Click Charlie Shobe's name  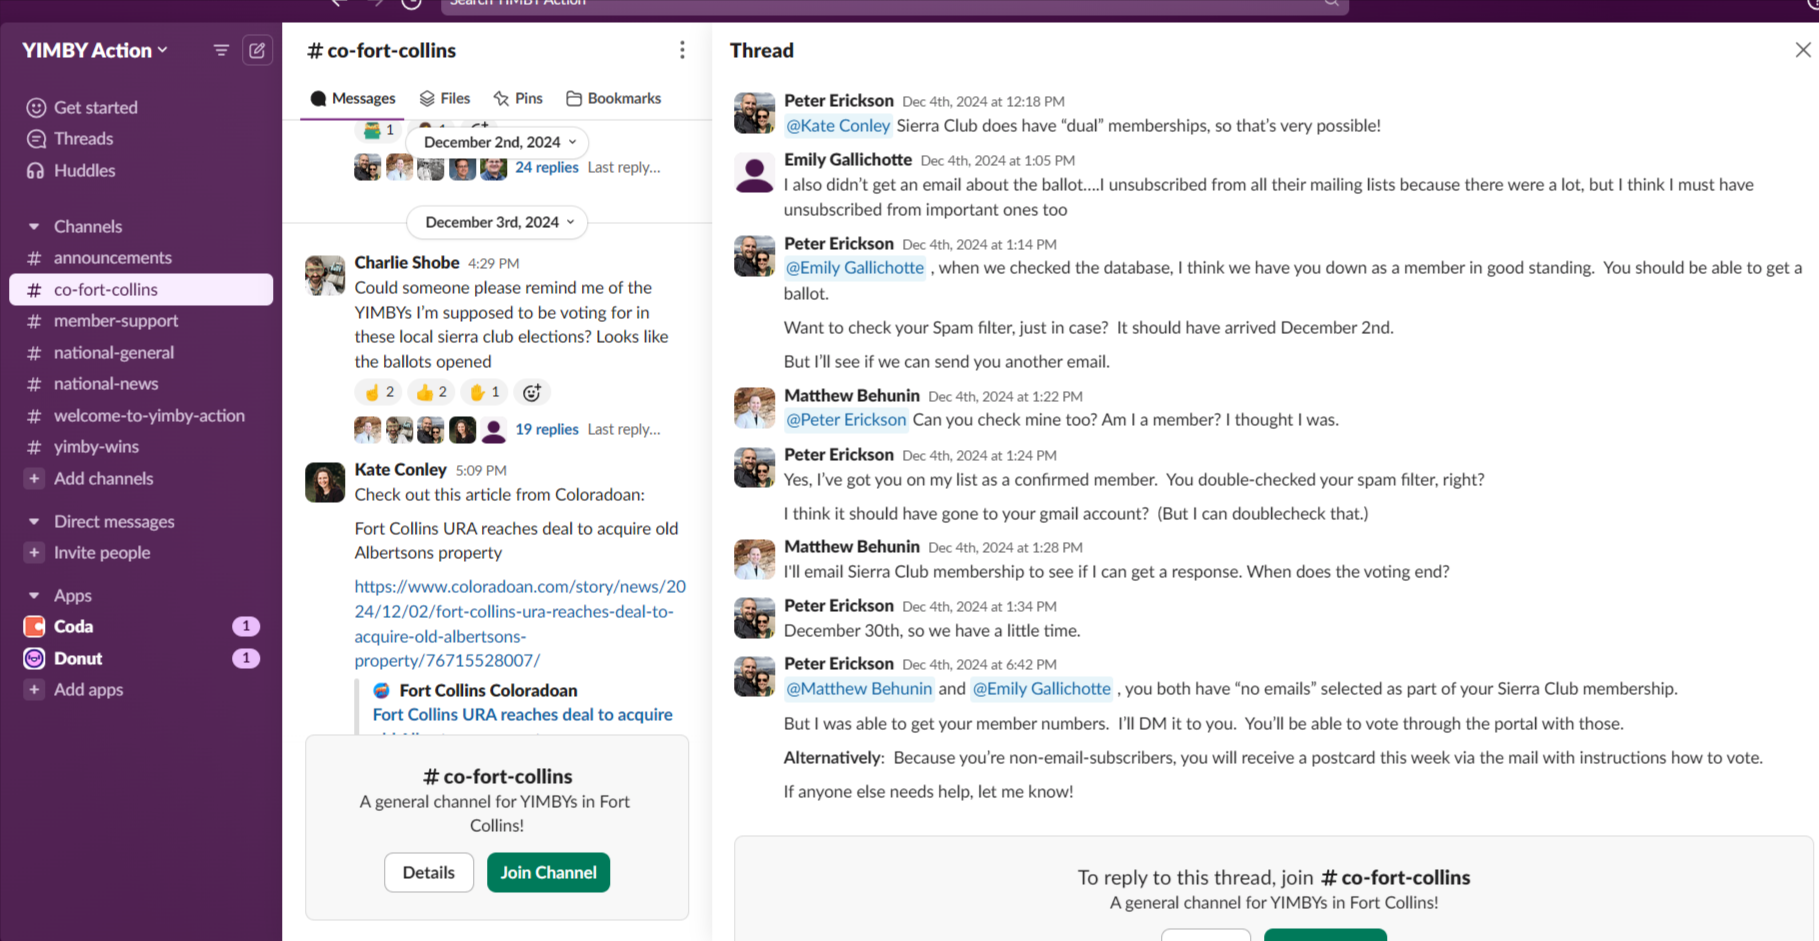click(x=407, y=263)
